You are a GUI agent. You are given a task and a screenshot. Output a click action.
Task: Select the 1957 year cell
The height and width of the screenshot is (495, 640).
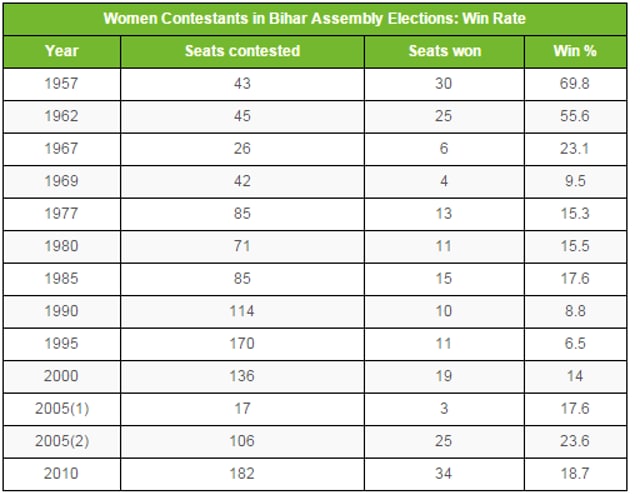[62, 83]
